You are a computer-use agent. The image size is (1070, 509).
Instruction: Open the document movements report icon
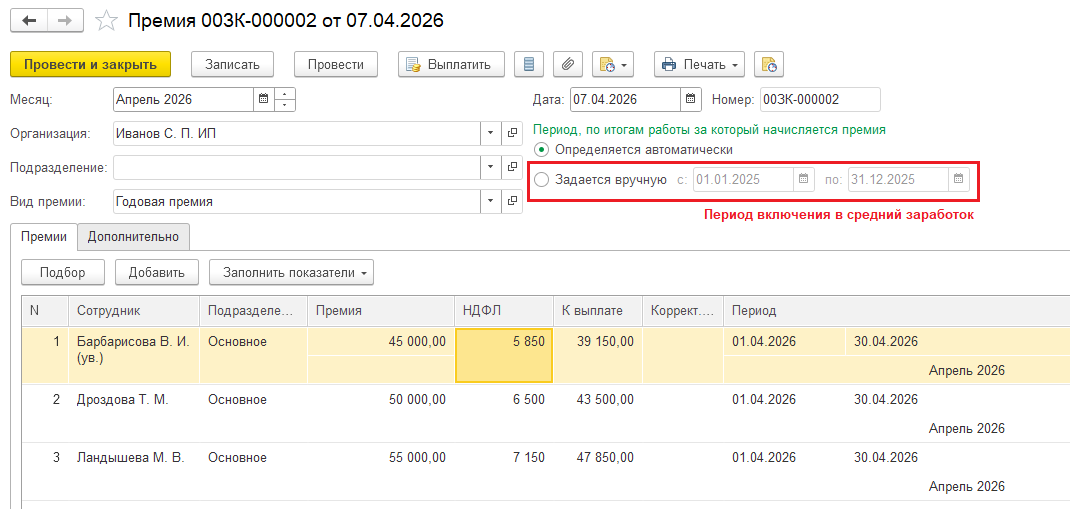click(x=529, y=64)
